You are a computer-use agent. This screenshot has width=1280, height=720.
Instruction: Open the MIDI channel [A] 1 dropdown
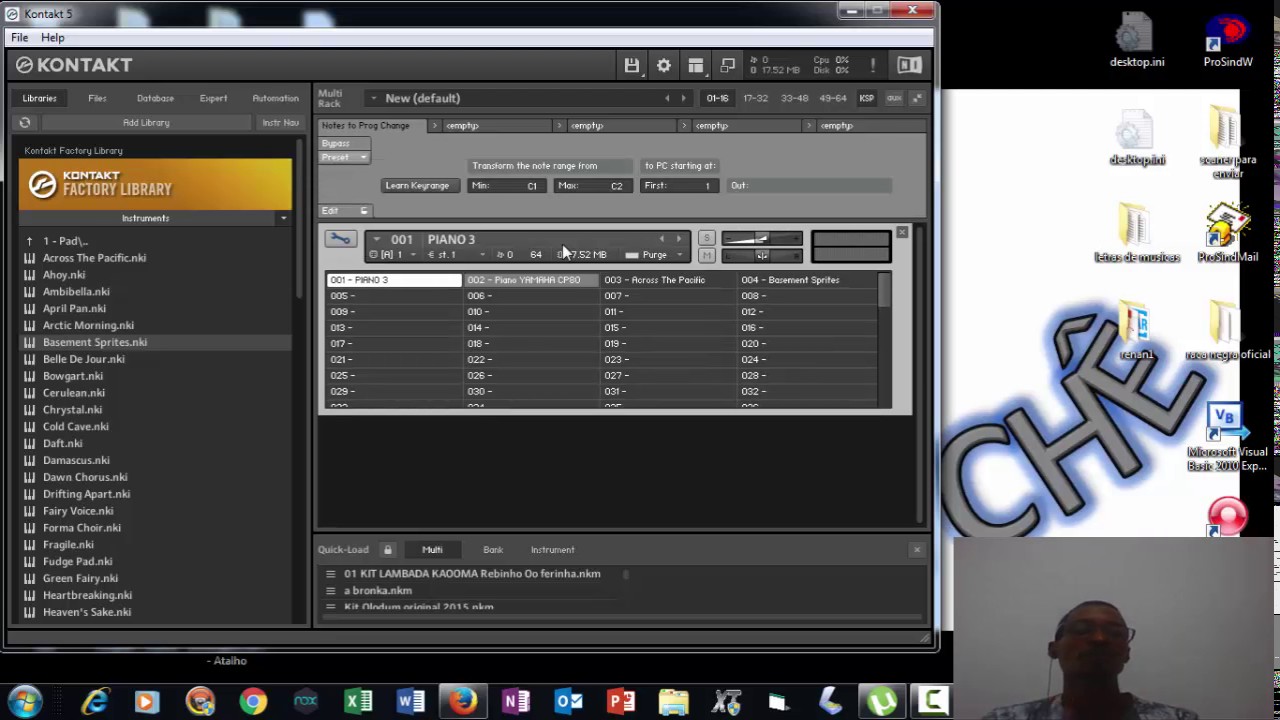click(x=395, y=255)
